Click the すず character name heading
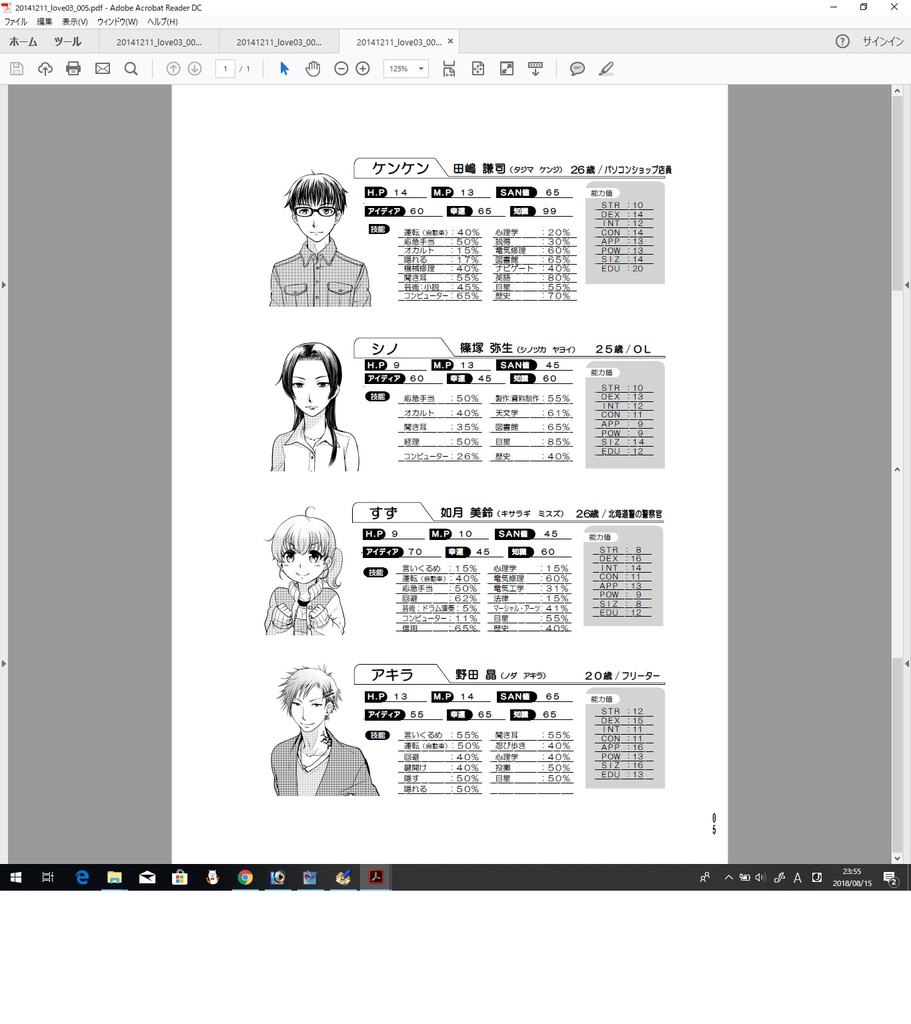This screenshot has width=911, height=1024. [x=383, y=513]
